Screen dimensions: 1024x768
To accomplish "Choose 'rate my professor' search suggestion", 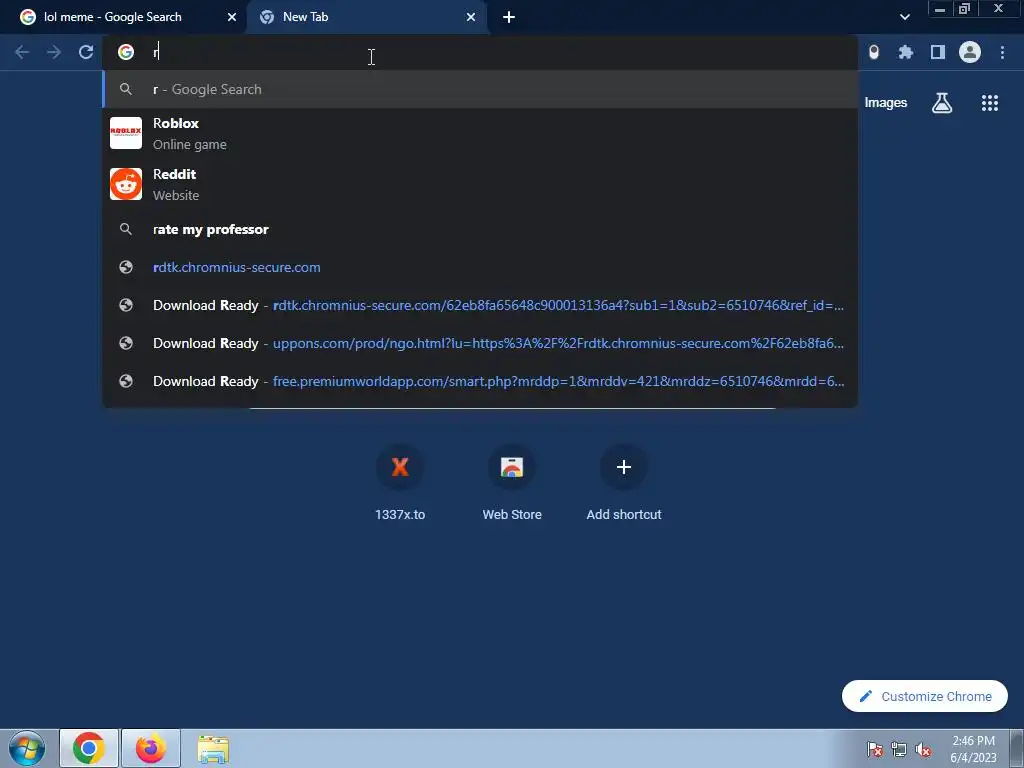I will pyautogui.click(x=480, y=229).
